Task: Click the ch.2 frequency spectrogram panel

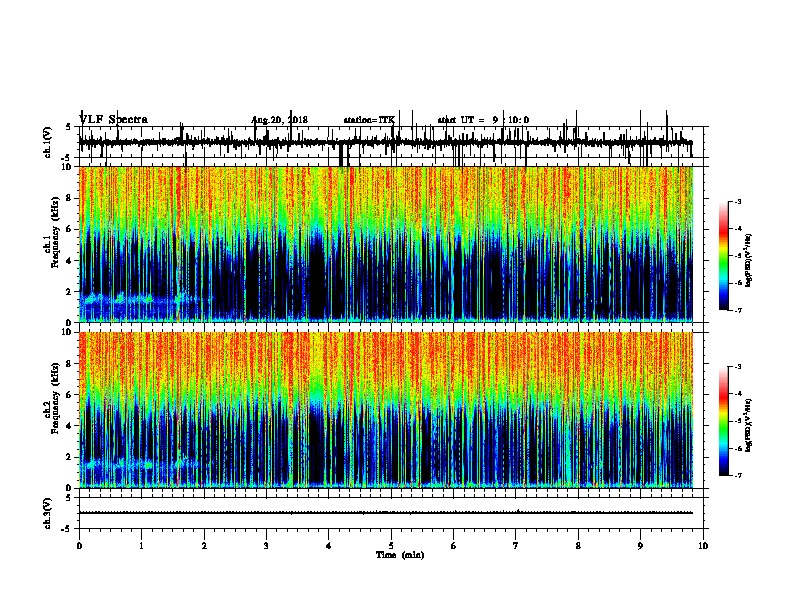Action: 386,410
